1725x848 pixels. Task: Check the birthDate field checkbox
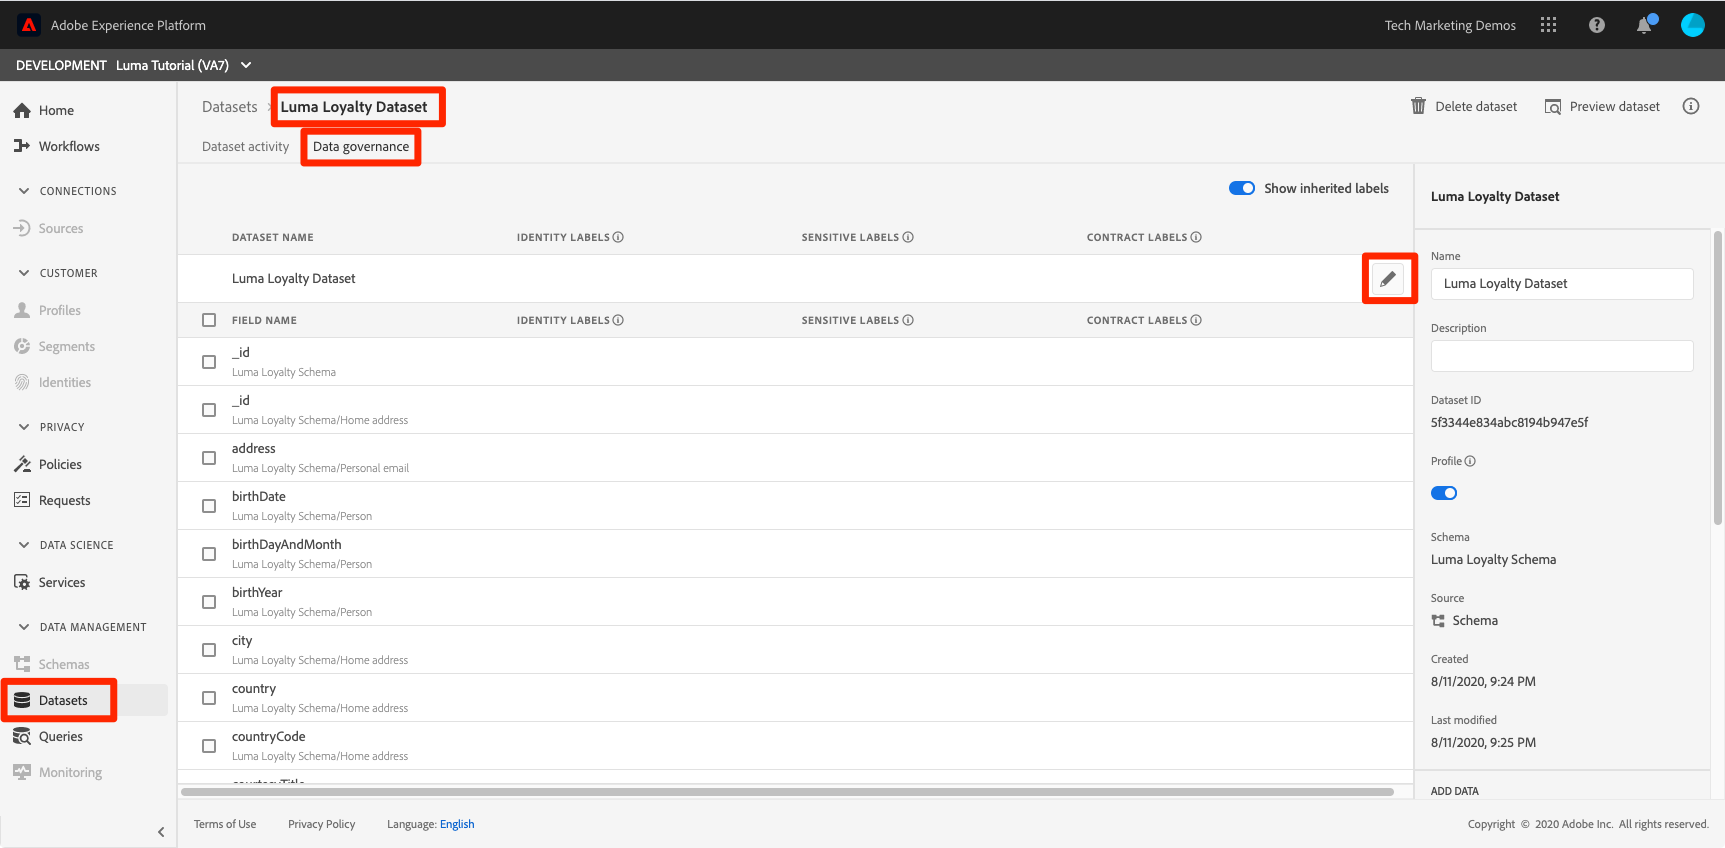(x=209, y=506)
